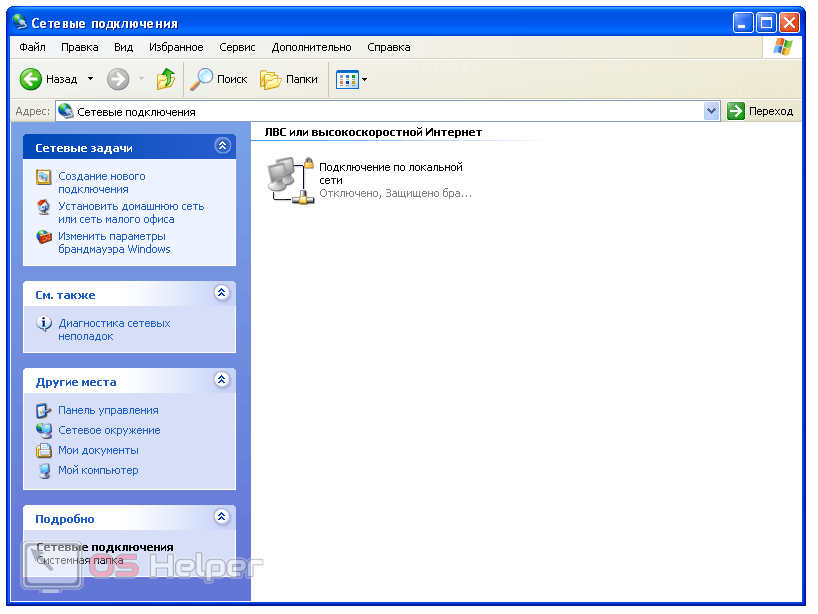Select the Local Area Connection icon
818x614 pixels.
pos(291,180)
